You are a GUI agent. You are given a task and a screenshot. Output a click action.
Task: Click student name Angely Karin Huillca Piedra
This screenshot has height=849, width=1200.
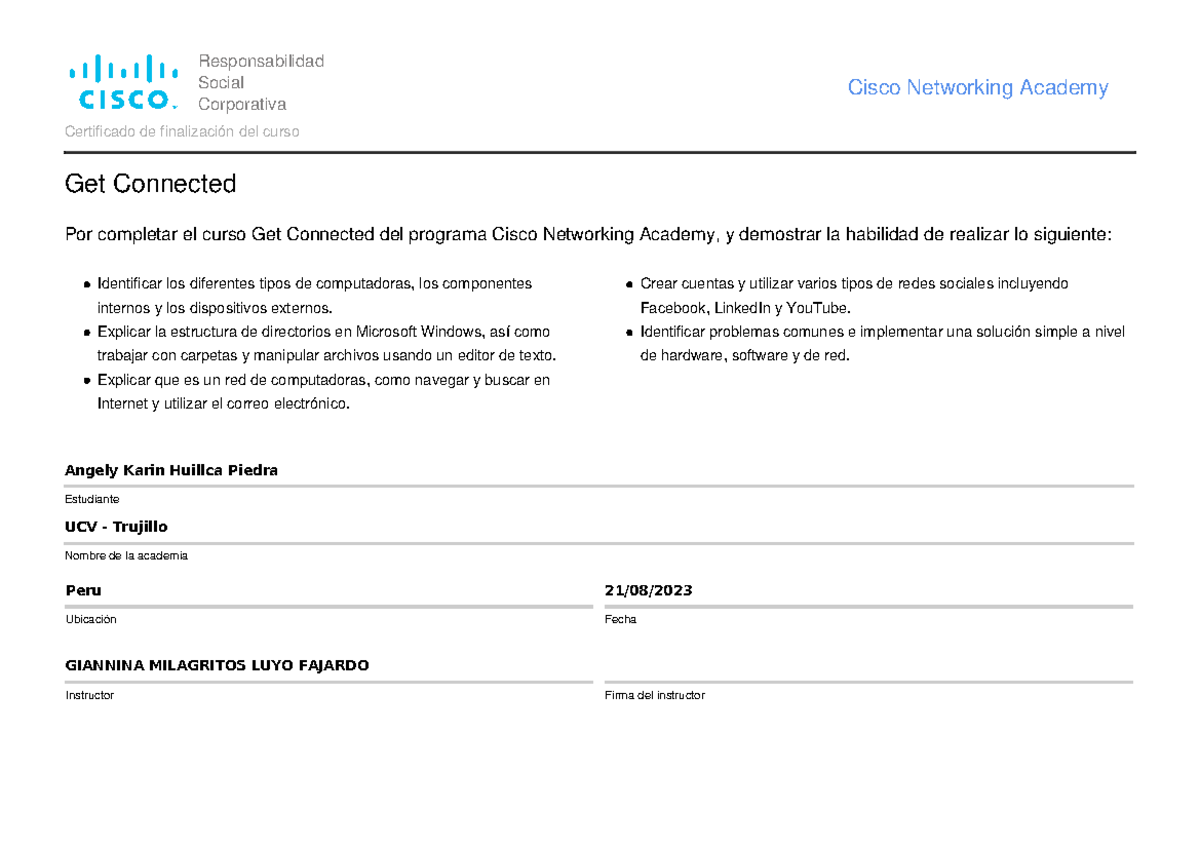coord(171,470)
